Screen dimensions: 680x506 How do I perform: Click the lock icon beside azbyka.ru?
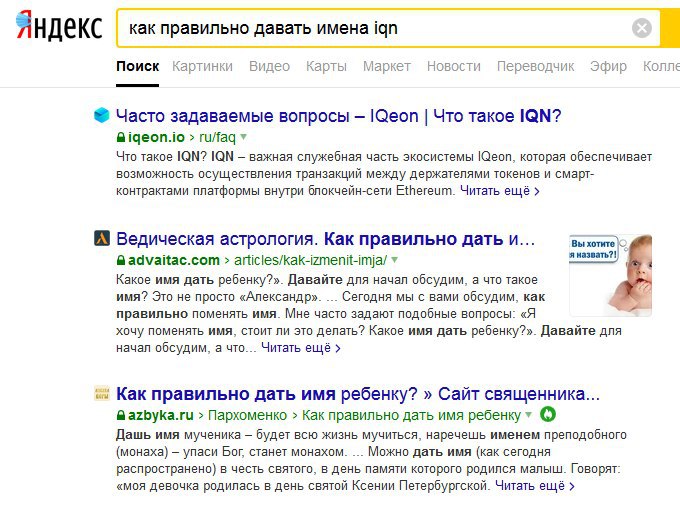(121, 415)
